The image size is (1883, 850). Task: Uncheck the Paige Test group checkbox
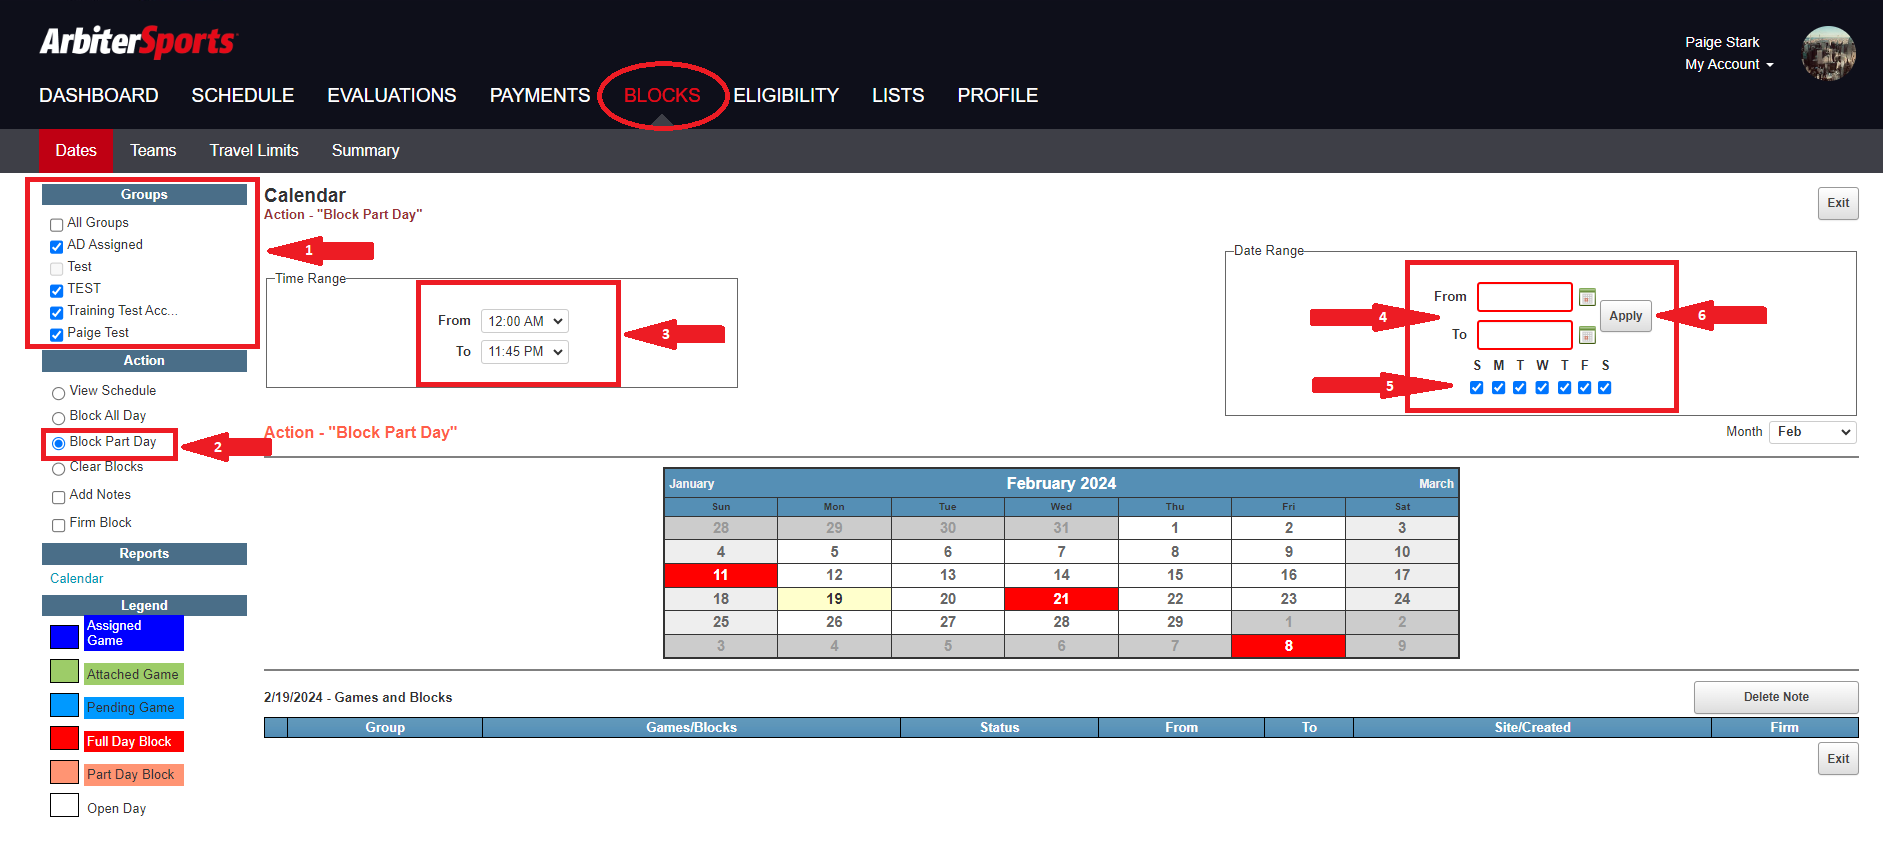[x=57, y=334]
